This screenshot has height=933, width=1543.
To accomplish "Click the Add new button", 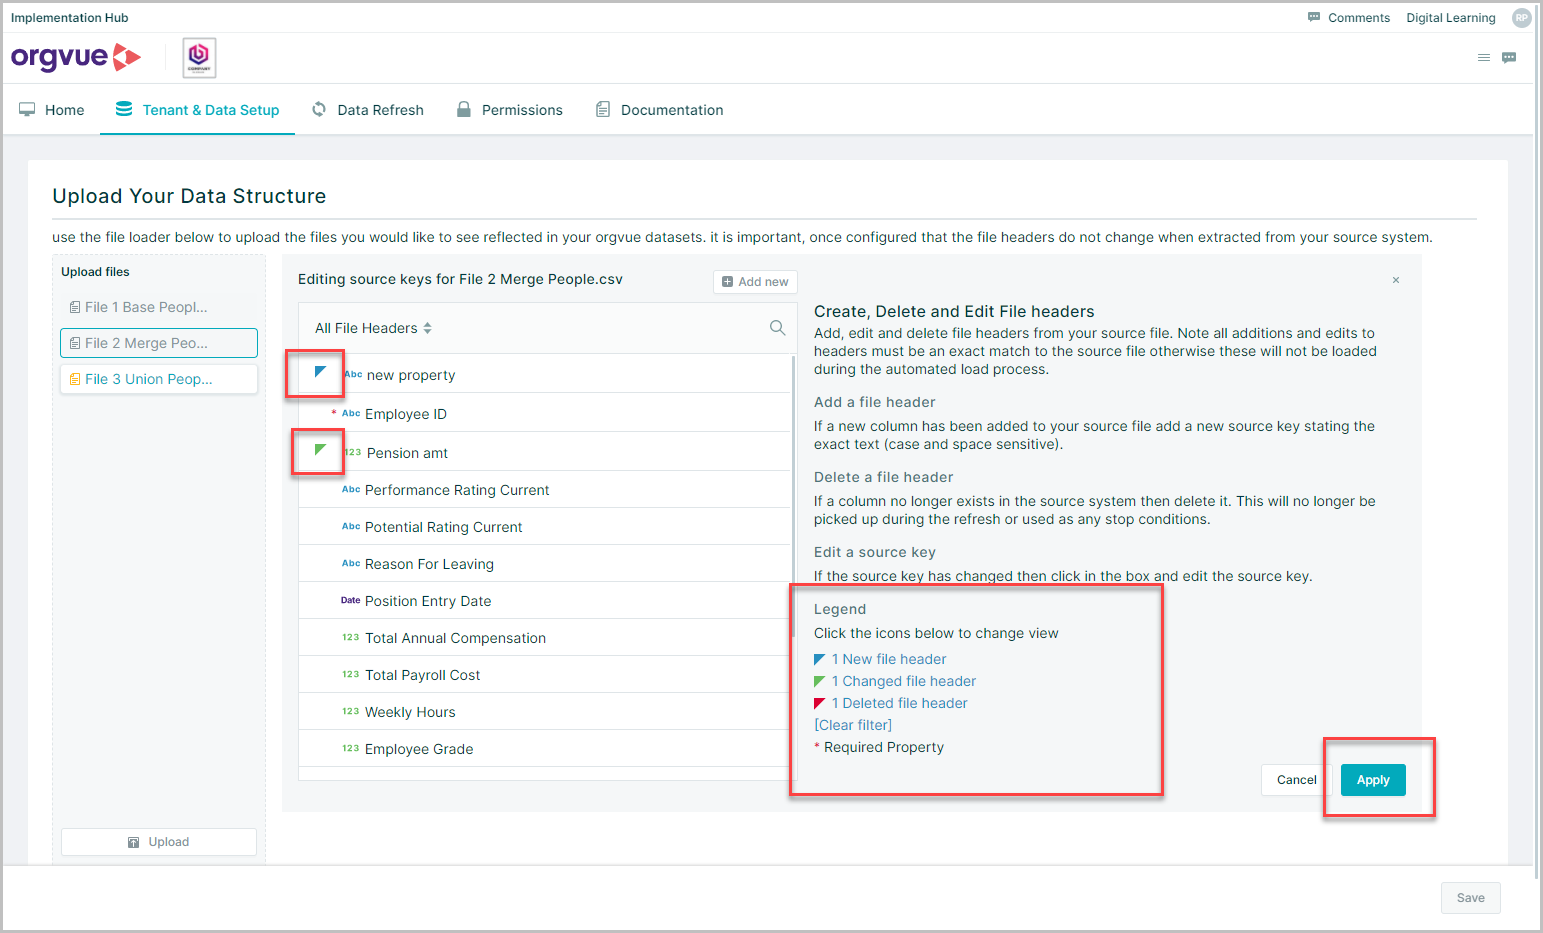I will click(755, 282).
